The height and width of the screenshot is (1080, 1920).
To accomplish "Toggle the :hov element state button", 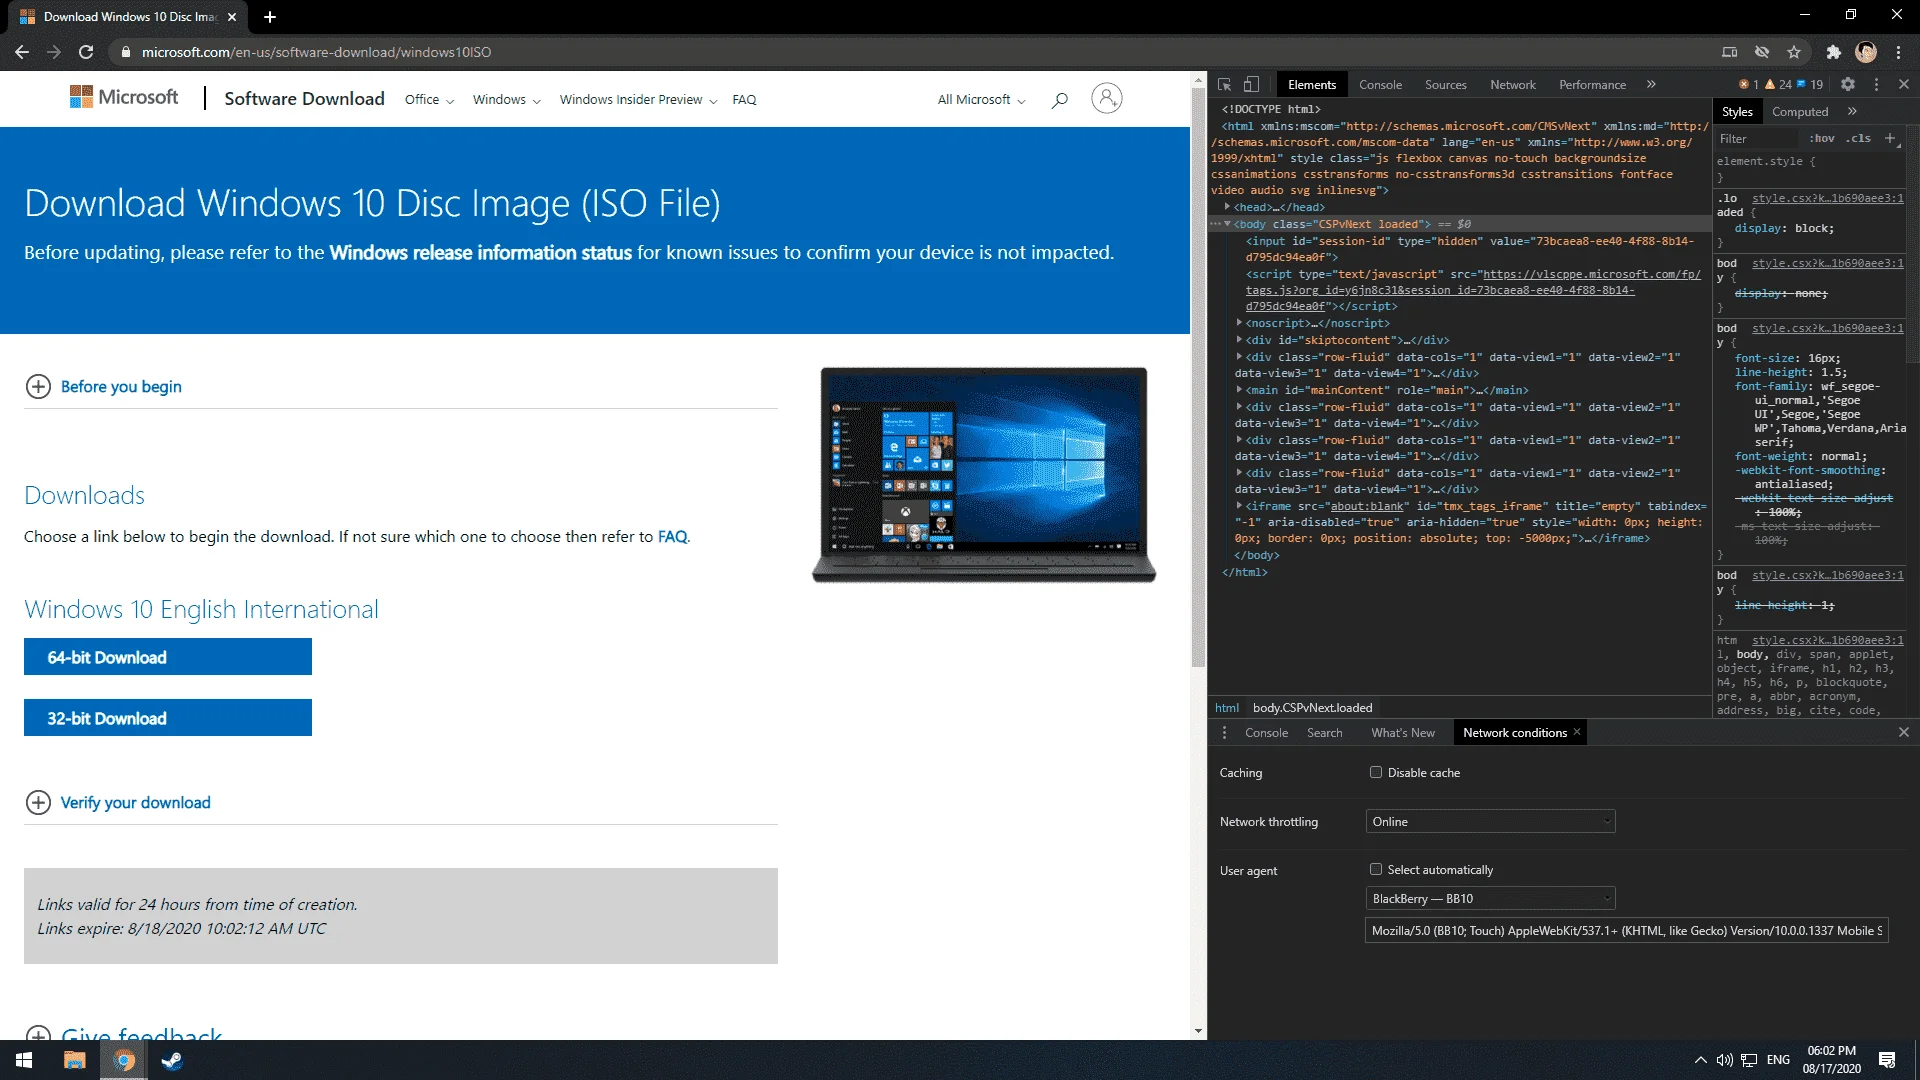I will click(x=1822, y=139).
